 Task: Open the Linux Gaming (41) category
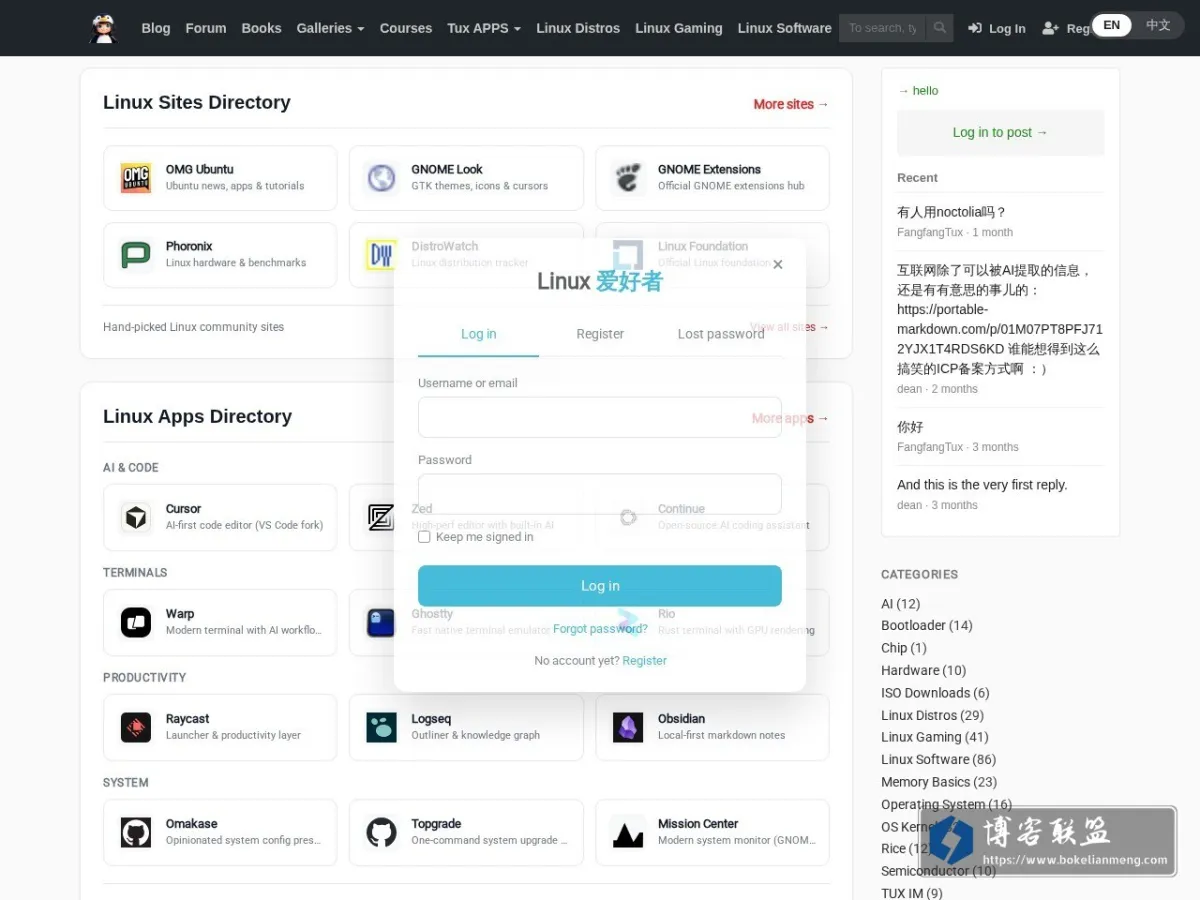[935, 737]
